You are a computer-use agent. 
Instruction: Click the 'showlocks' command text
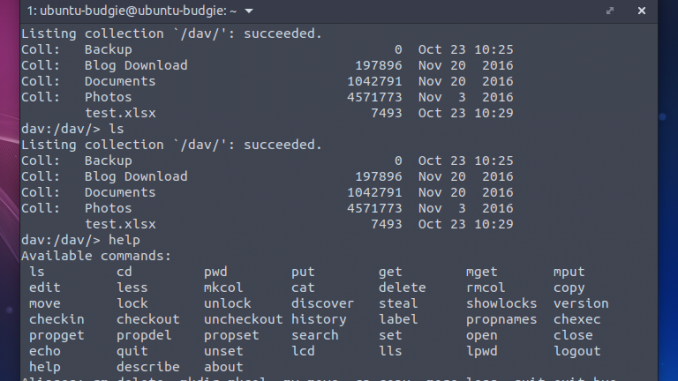pos(501,304)
